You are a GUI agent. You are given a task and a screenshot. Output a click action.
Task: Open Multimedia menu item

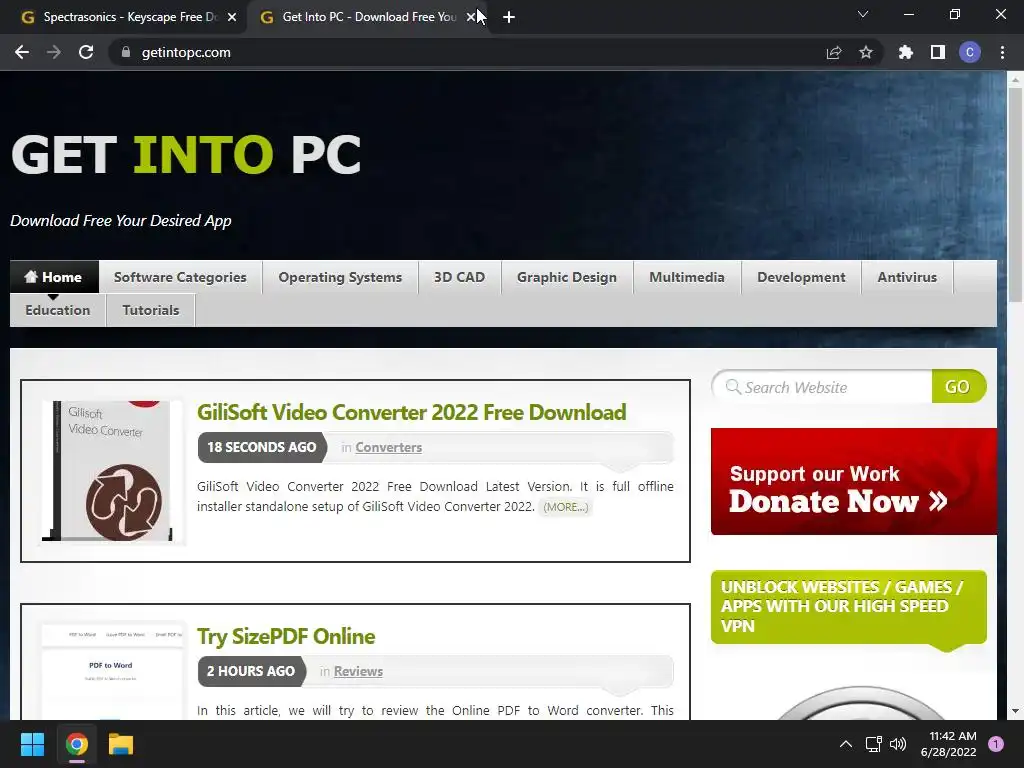687,277
